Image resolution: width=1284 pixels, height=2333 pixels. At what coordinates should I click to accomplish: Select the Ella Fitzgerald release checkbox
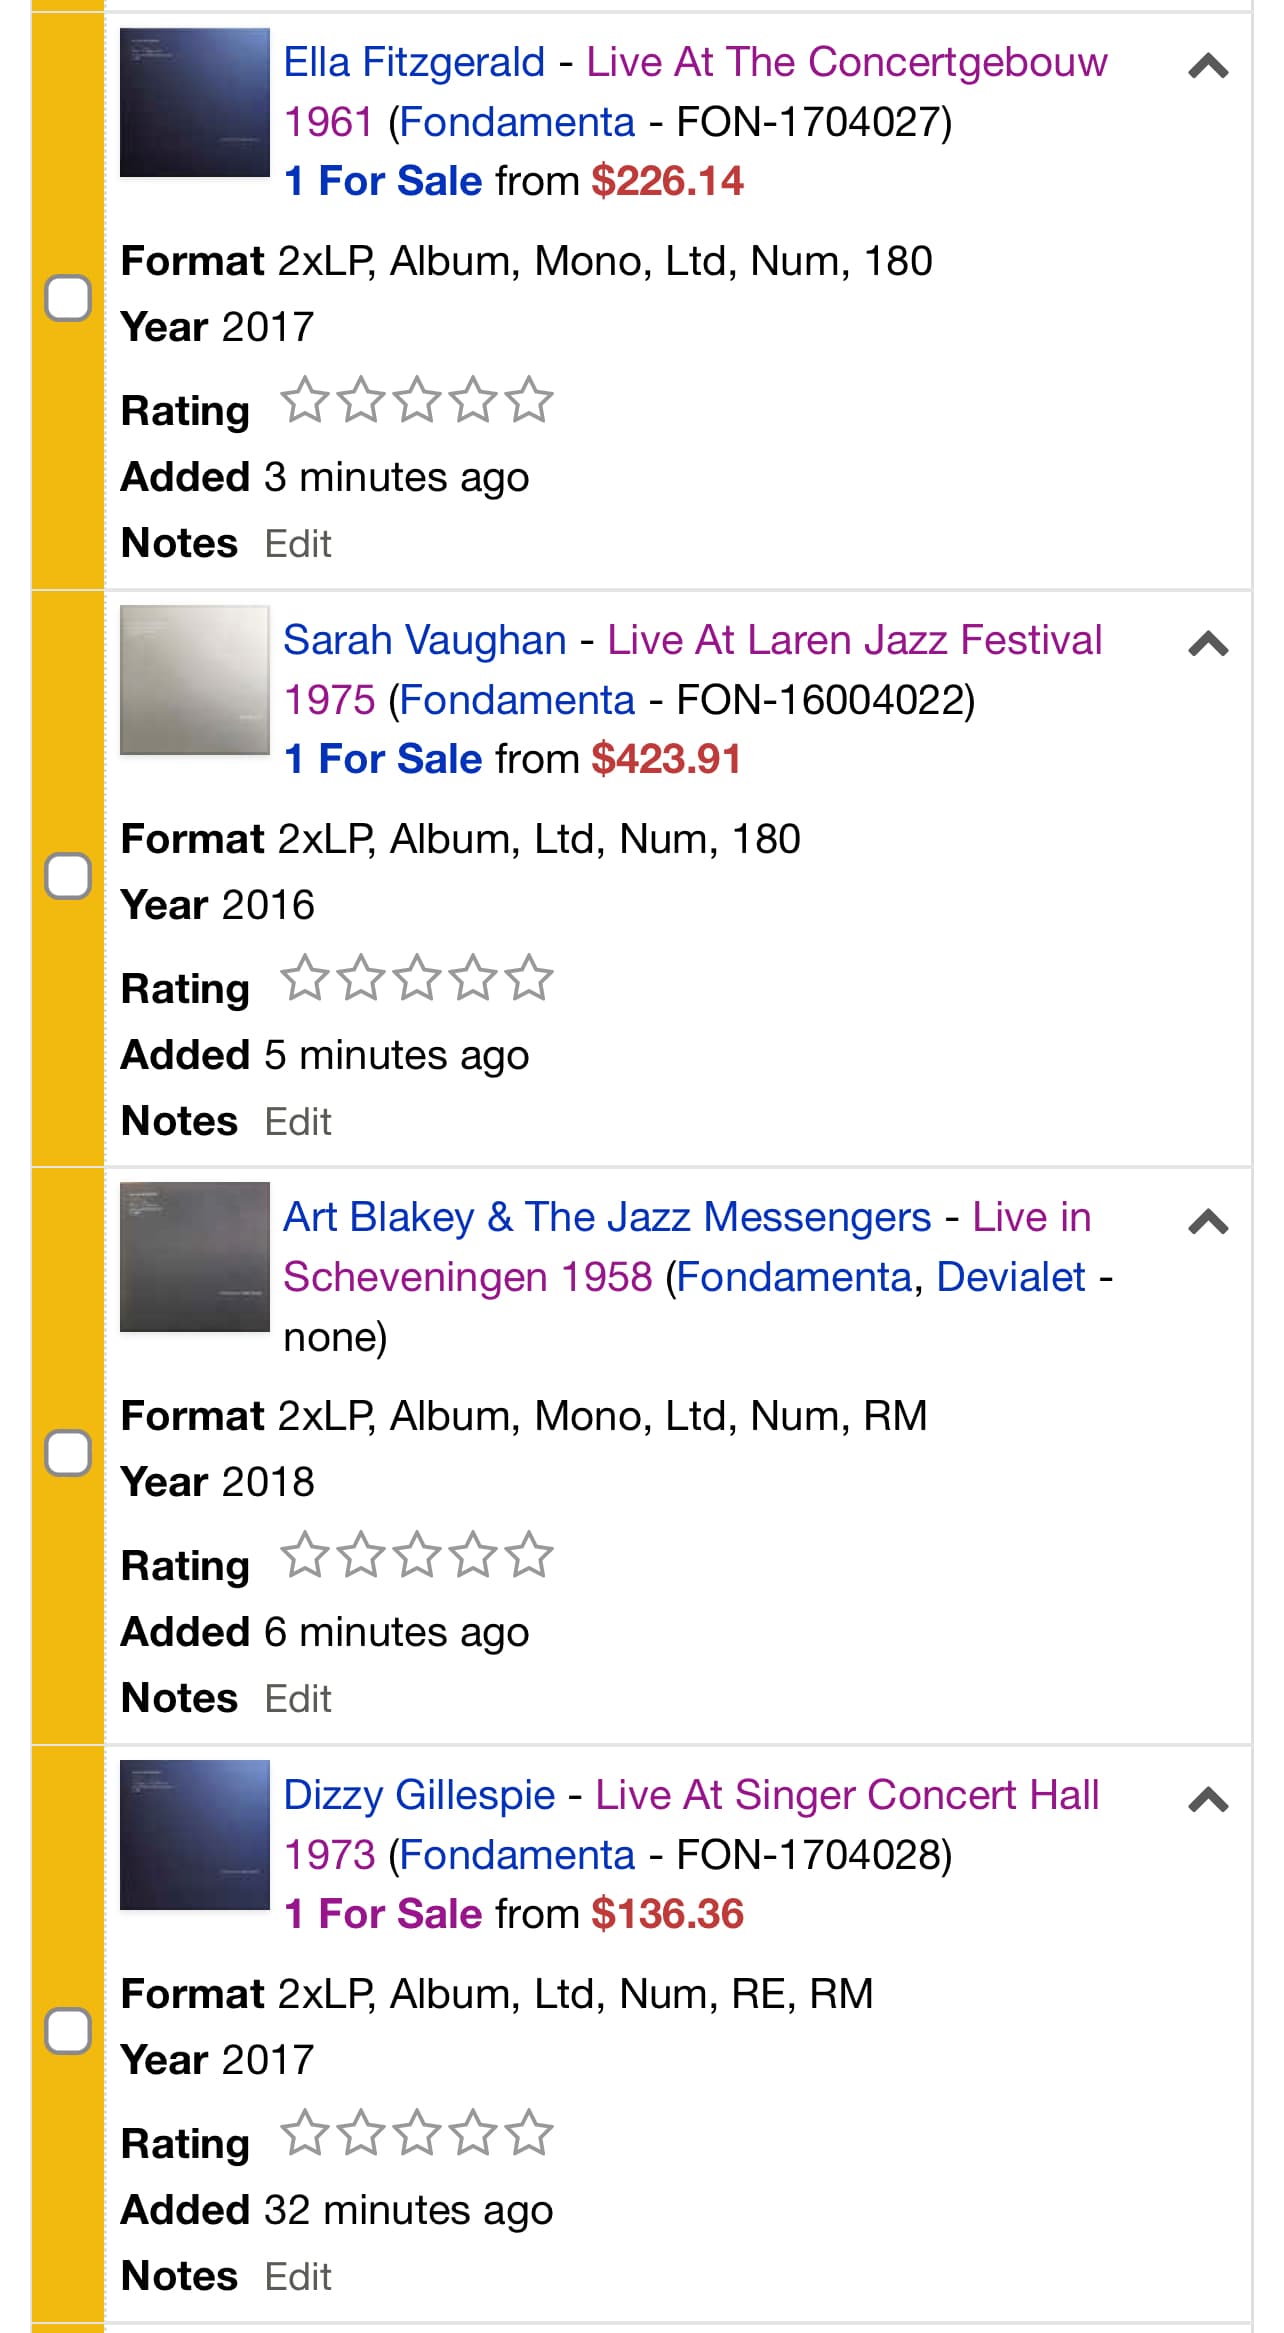pyautogui.click(x=68, y=298)
